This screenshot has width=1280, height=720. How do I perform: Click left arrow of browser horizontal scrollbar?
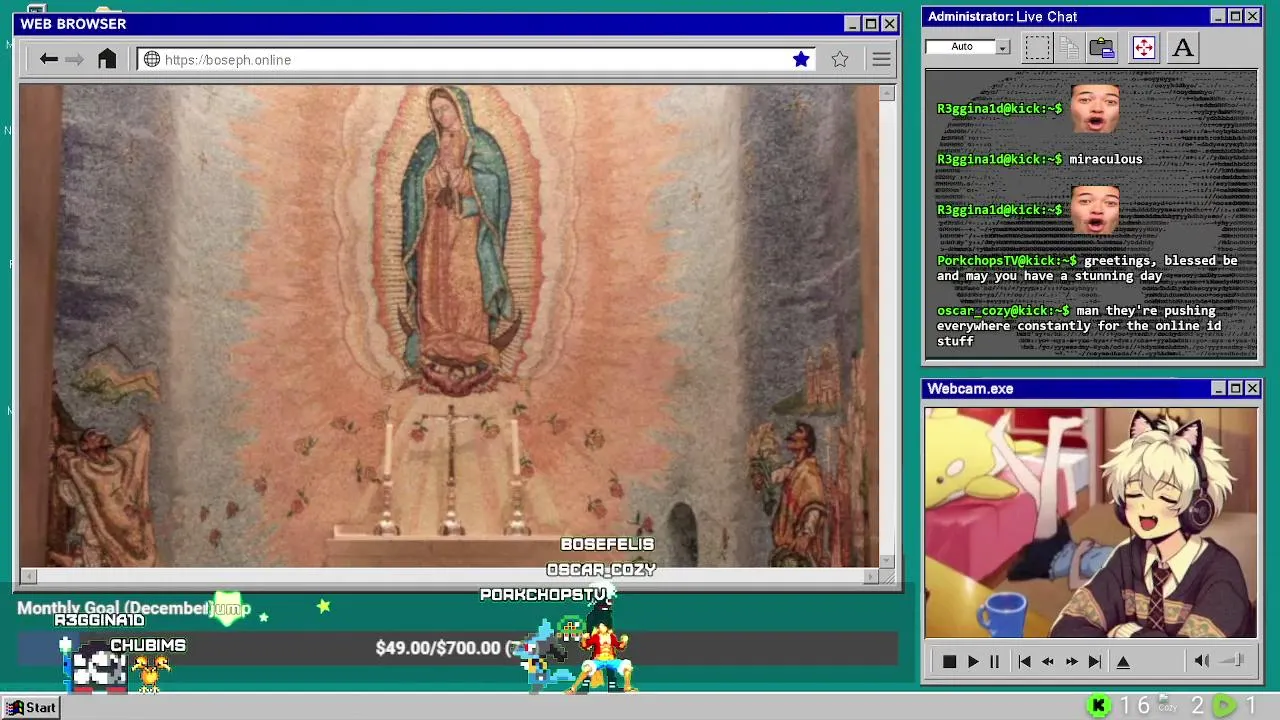[28, 576]
